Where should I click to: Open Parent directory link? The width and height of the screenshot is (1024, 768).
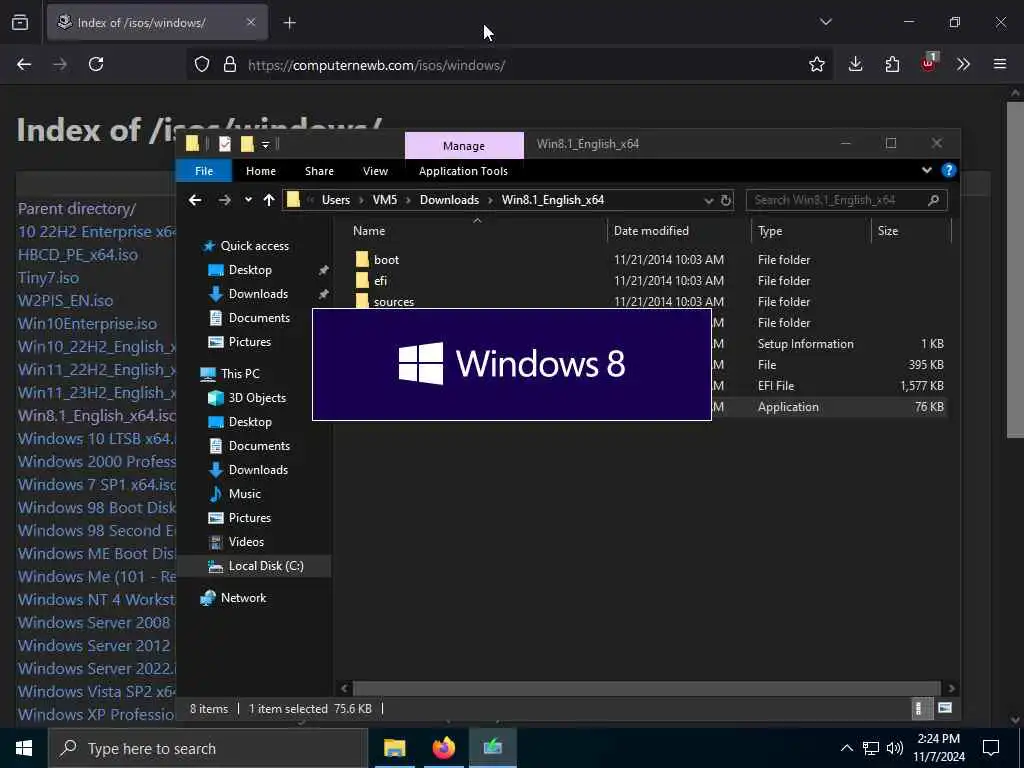tap(76, 208)
